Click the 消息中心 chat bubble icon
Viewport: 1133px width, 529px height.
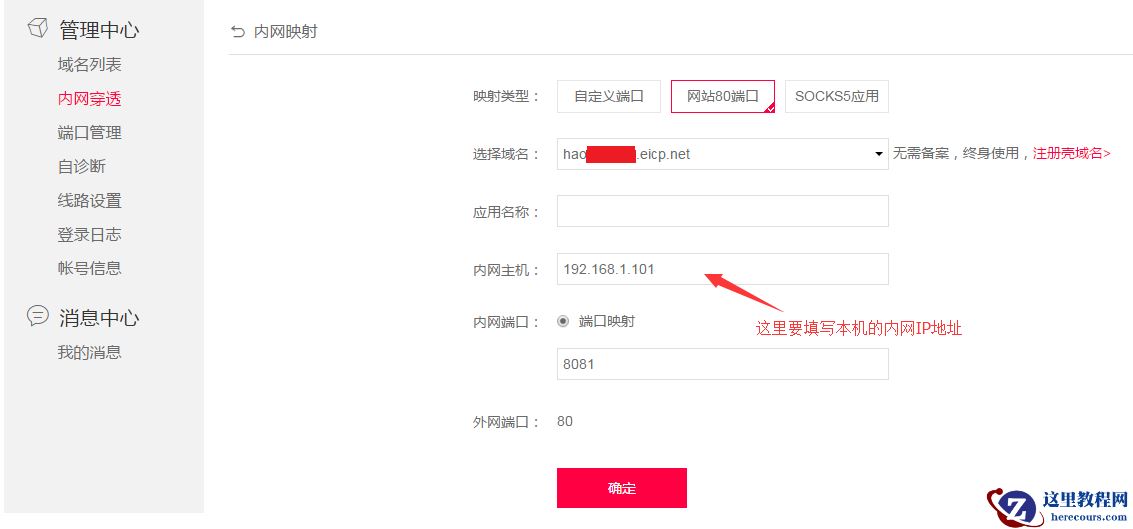(x=38, y=316)
